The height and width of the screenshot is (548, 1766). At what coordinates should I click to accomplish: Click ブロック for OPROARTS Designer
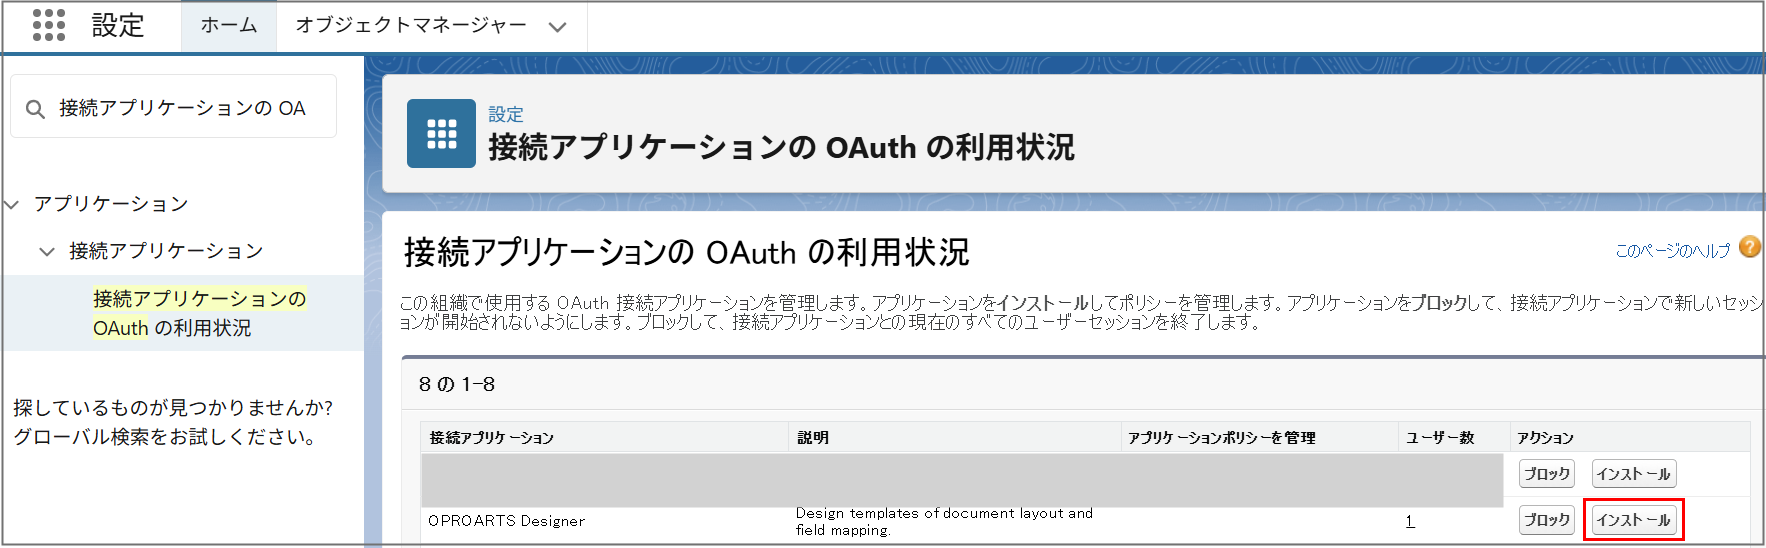pyautogui.click(x=1546, y=520)
